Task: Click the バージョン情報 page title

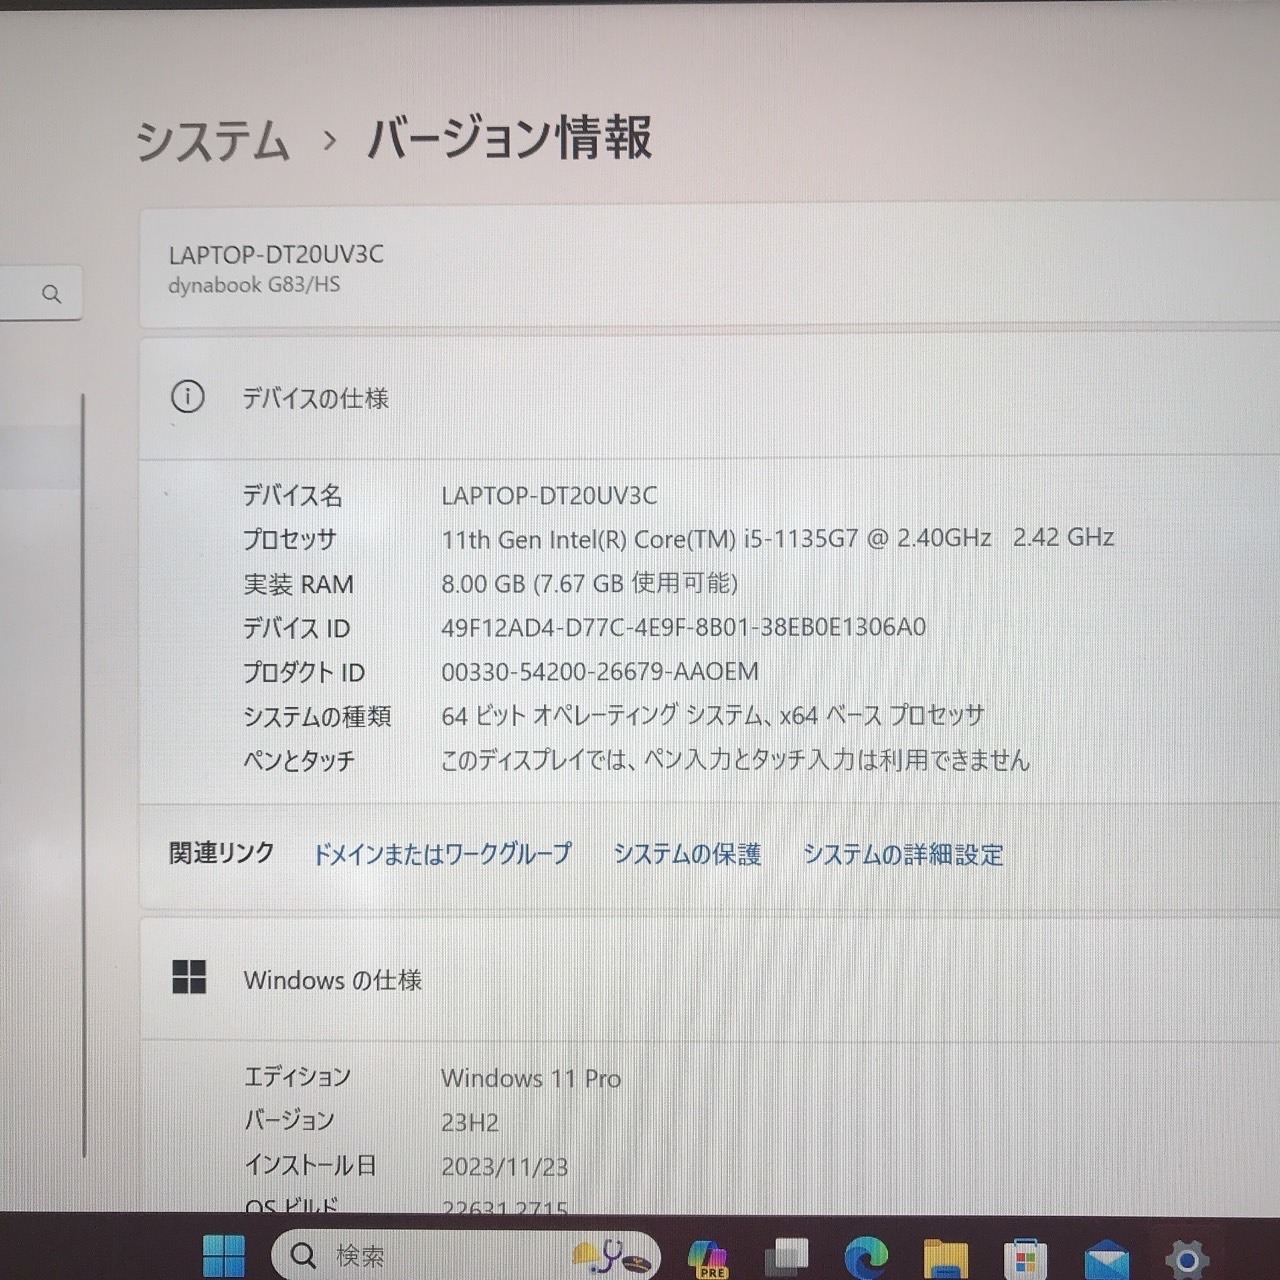Action: 509,138
